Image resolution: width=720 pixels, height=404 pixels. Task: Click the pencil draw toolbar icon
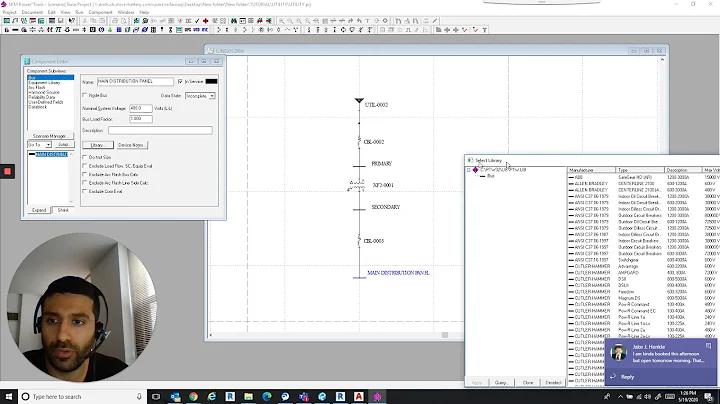pyautogui.click(x=435, y=21)
